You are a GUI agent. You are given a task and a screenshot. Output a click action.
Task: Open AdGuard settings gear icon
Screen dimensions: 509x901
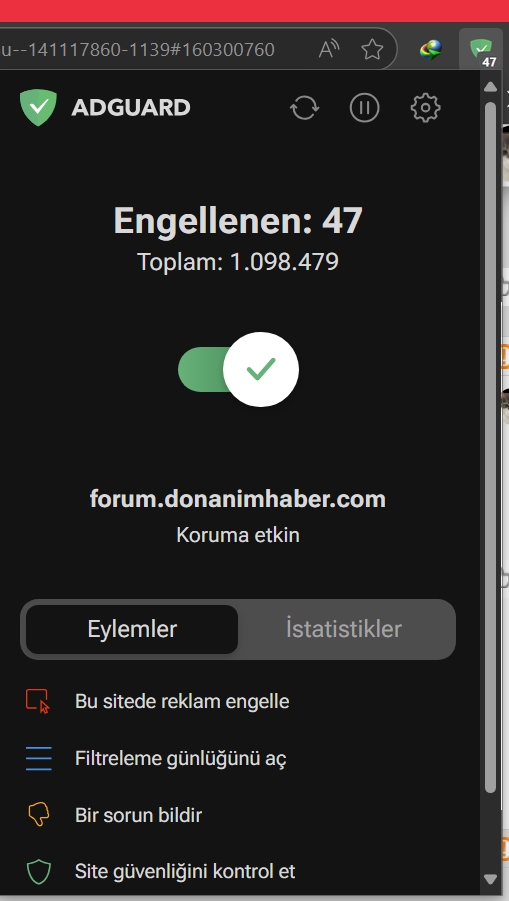click(426, 107)
